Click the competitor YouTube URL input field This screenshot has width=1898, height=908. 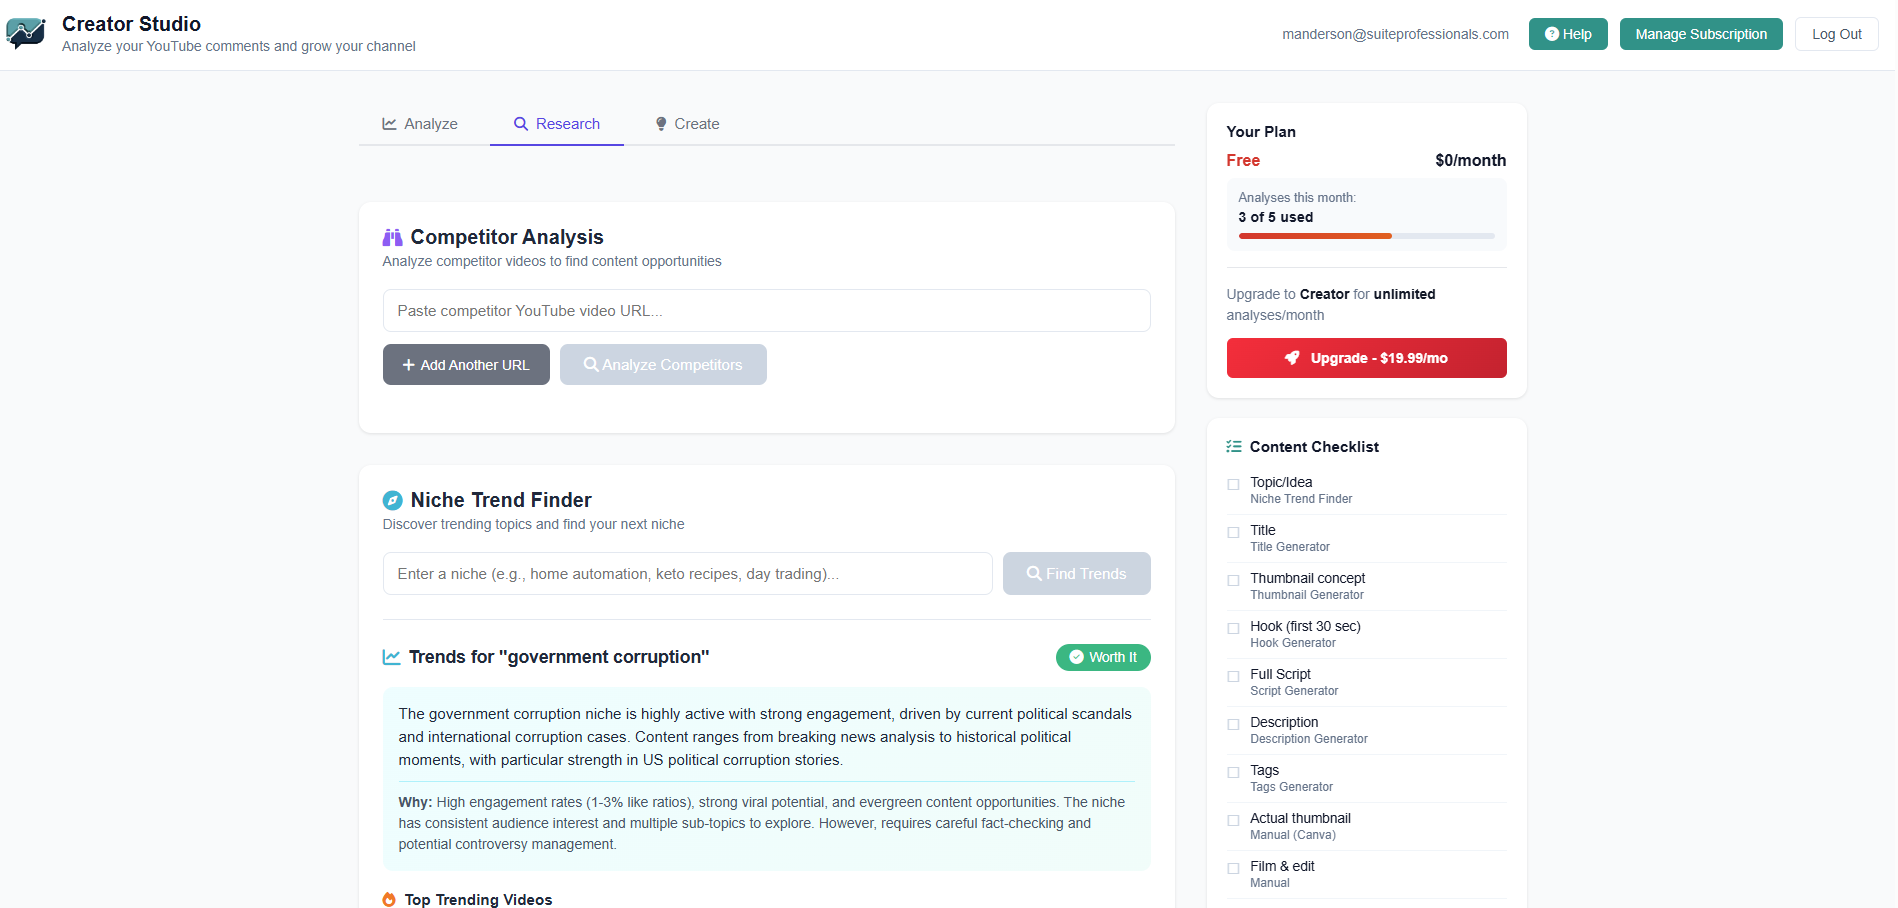[766, 310]
